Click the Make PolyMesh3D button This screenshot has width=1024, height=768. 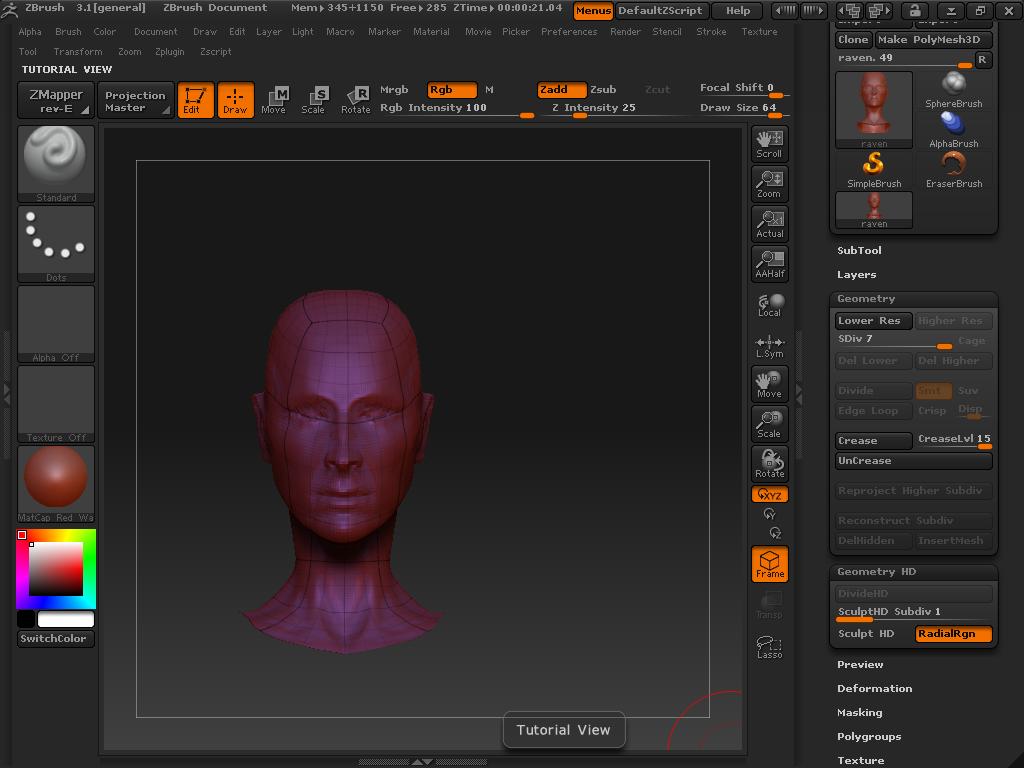click(933, 40)
